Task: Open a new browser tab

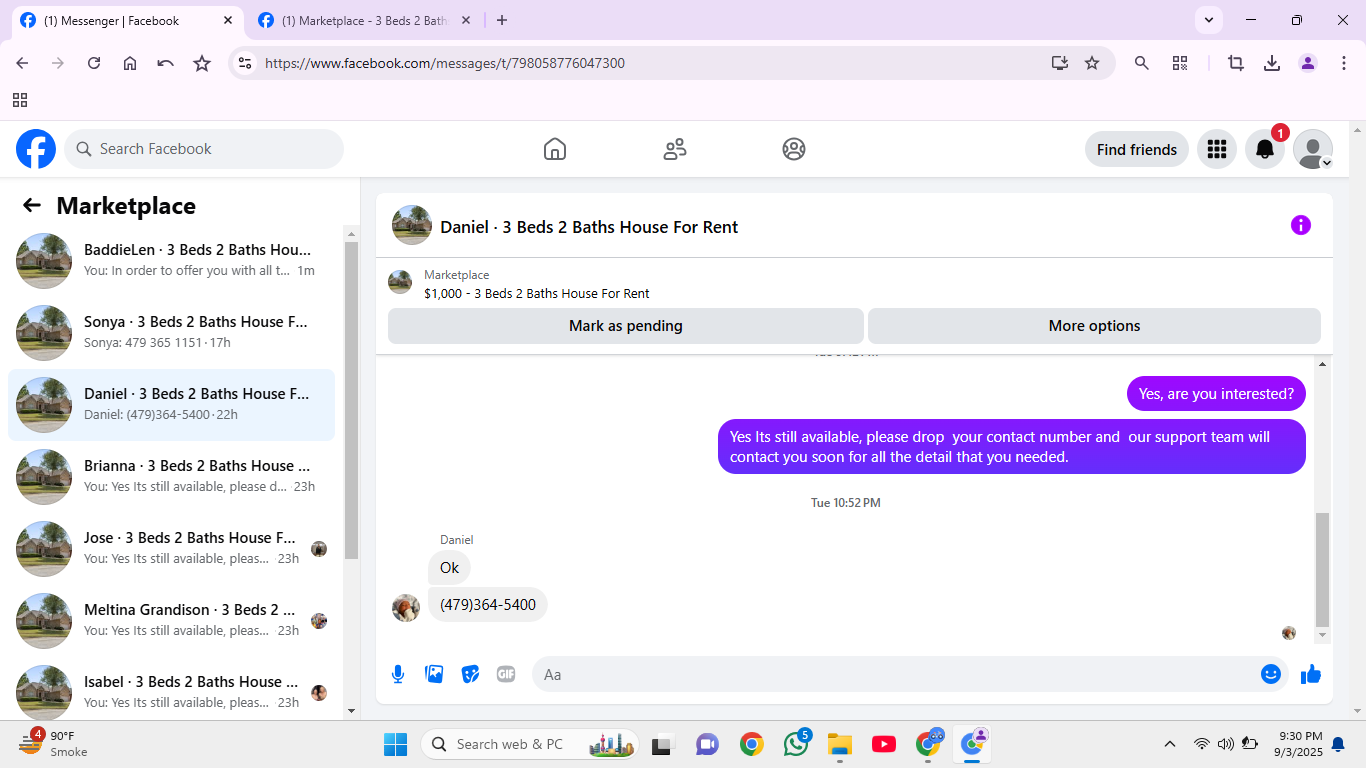Action: click(502, 20)
